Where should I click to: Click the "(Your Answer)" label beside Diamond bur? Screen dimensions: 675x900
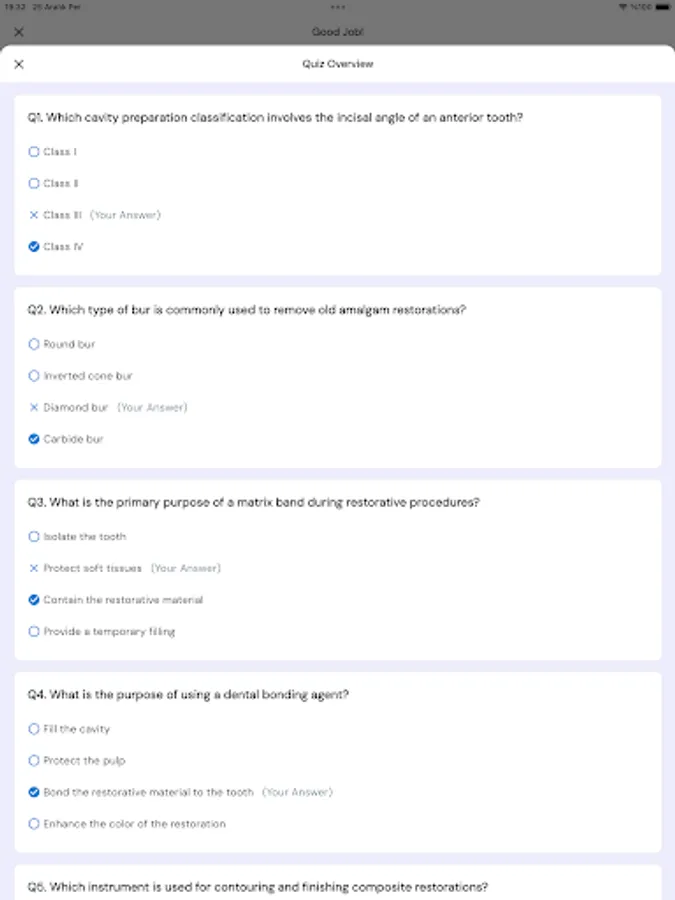tap(152, 407)
